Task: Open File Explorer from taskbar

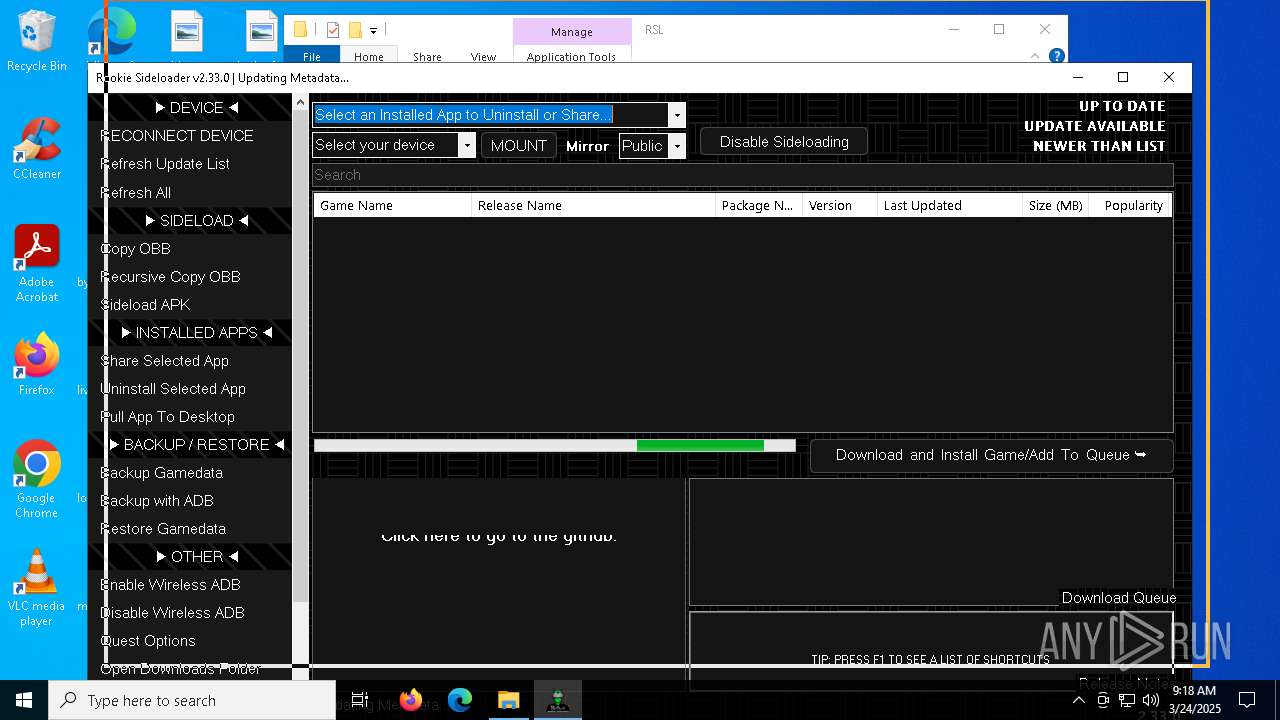Action: click(509, 700)
